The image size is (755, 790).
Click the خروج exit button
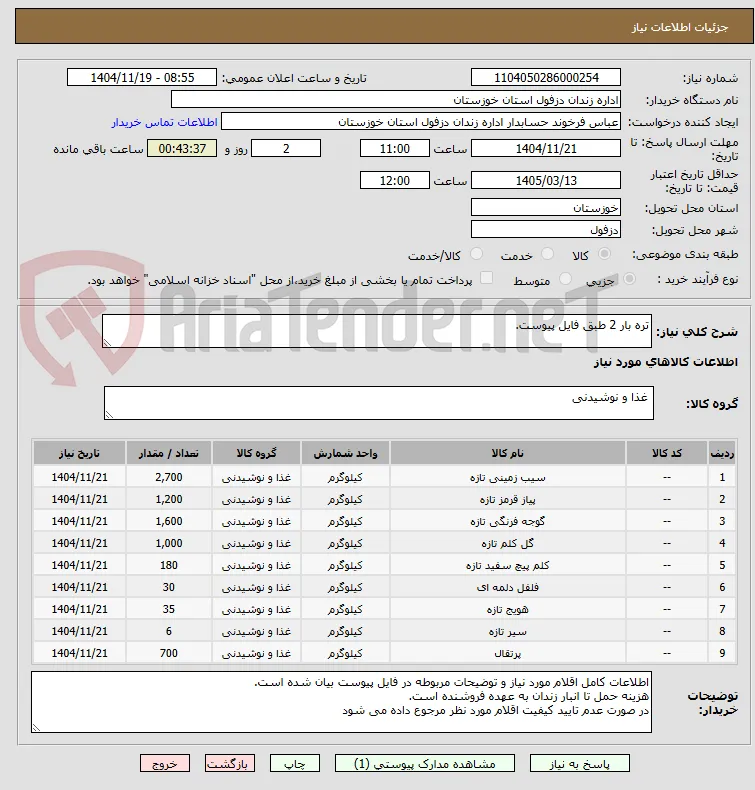(x=165, y=763)
